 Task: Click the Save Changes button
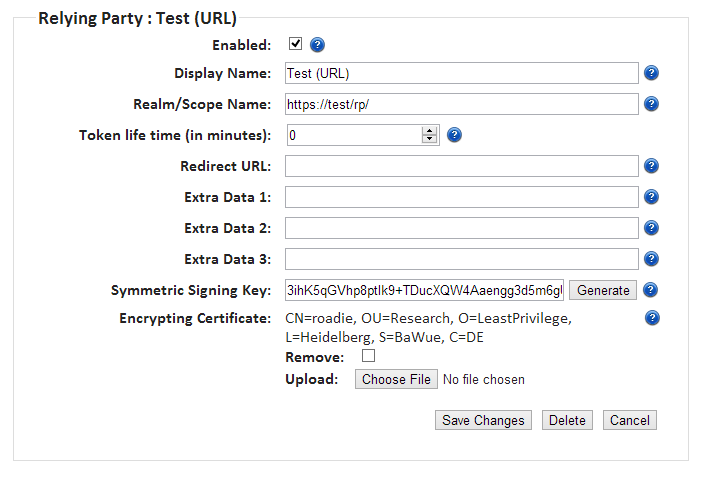[484, 420]
